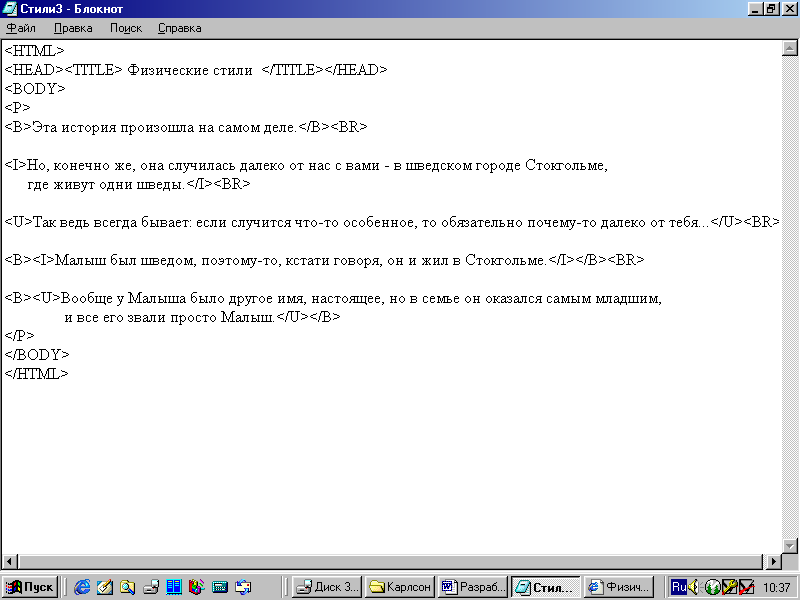Click the active Стил... taskbar button

click(x=545, y=587)
